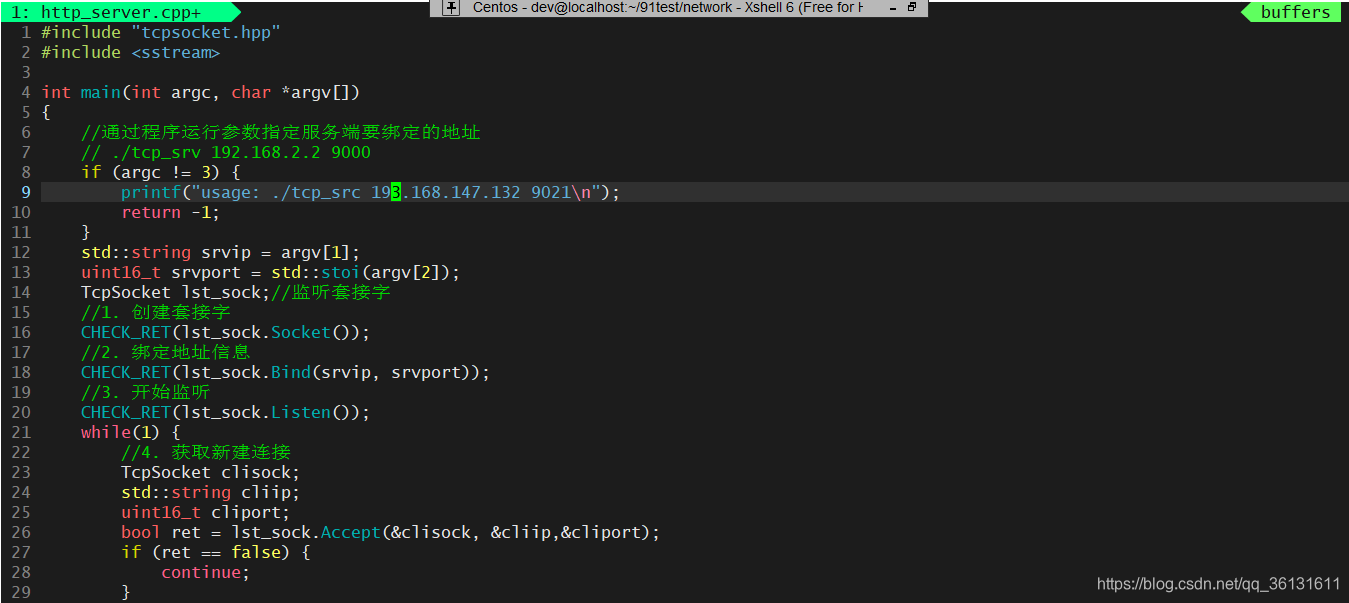Click 'if (ret == false) {' line
The width and height of the screenshot is (1349, 603).
point(216,552)
